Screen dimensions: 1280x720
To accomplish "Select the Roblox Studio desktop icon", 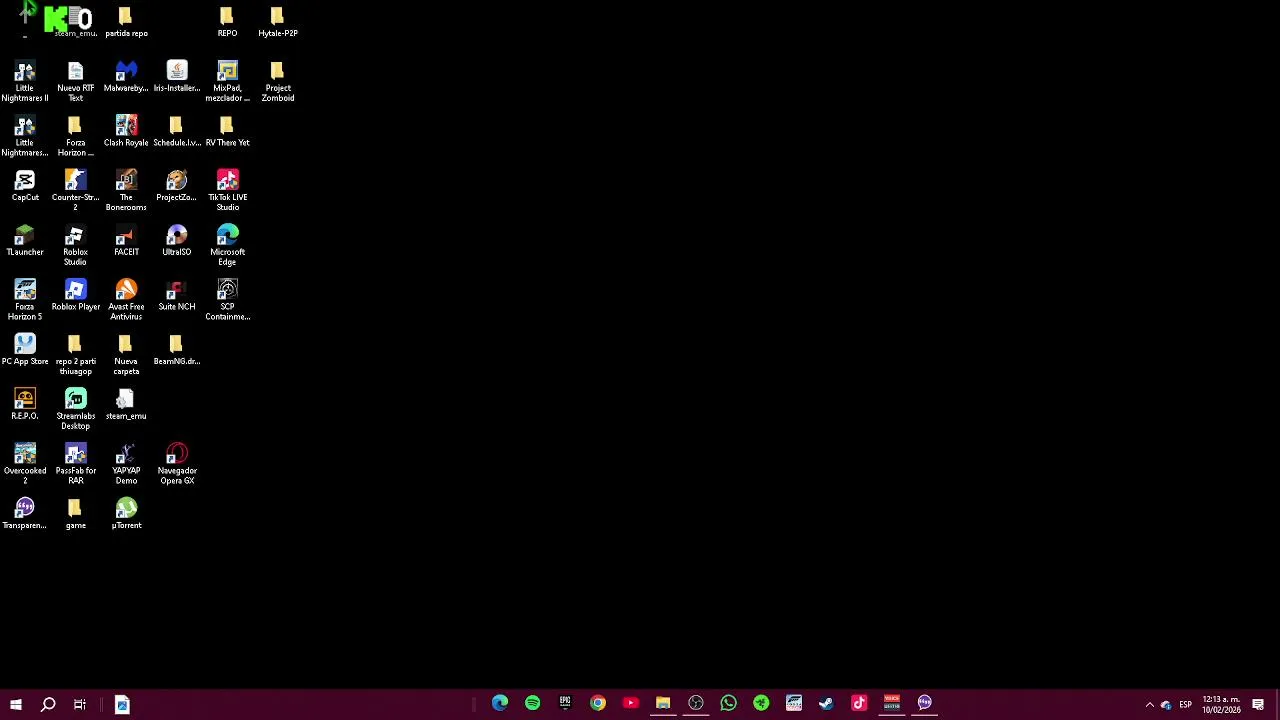I will pos(75,245).
